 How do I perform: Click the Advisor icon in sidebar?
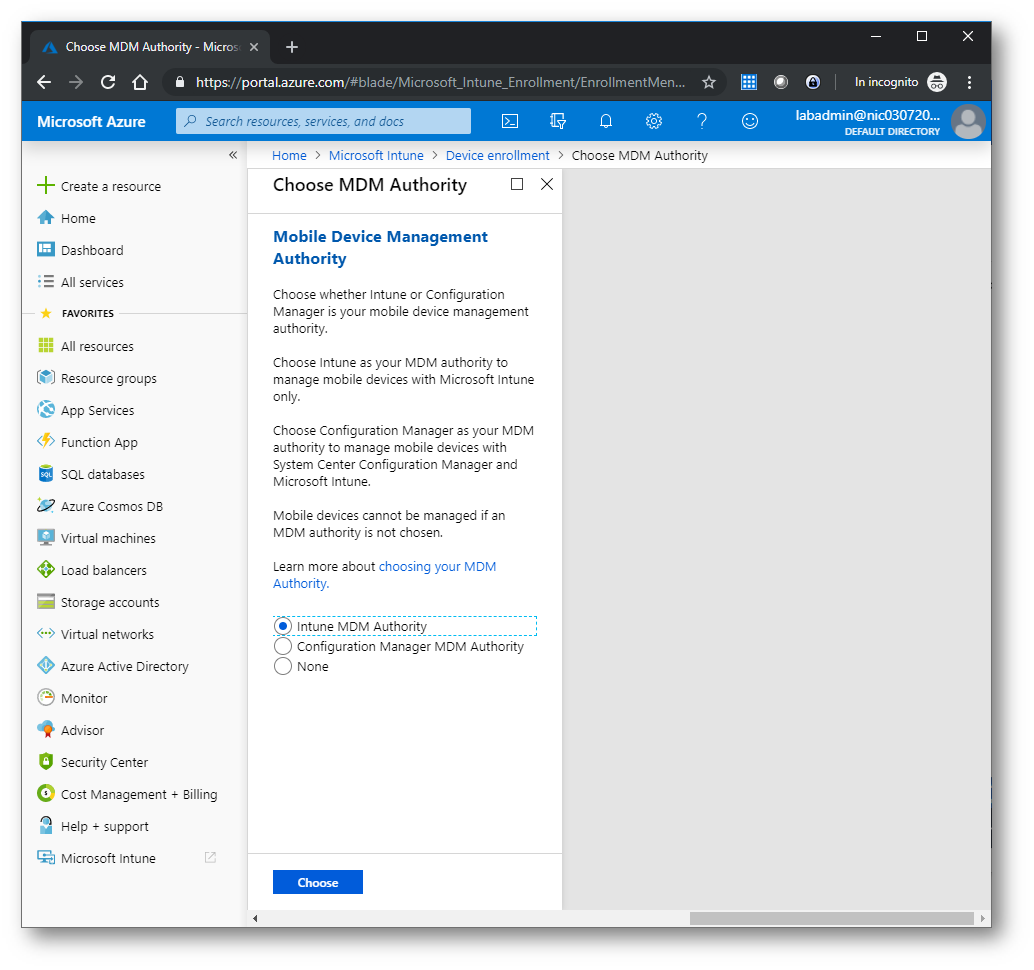tap(46, 729)
